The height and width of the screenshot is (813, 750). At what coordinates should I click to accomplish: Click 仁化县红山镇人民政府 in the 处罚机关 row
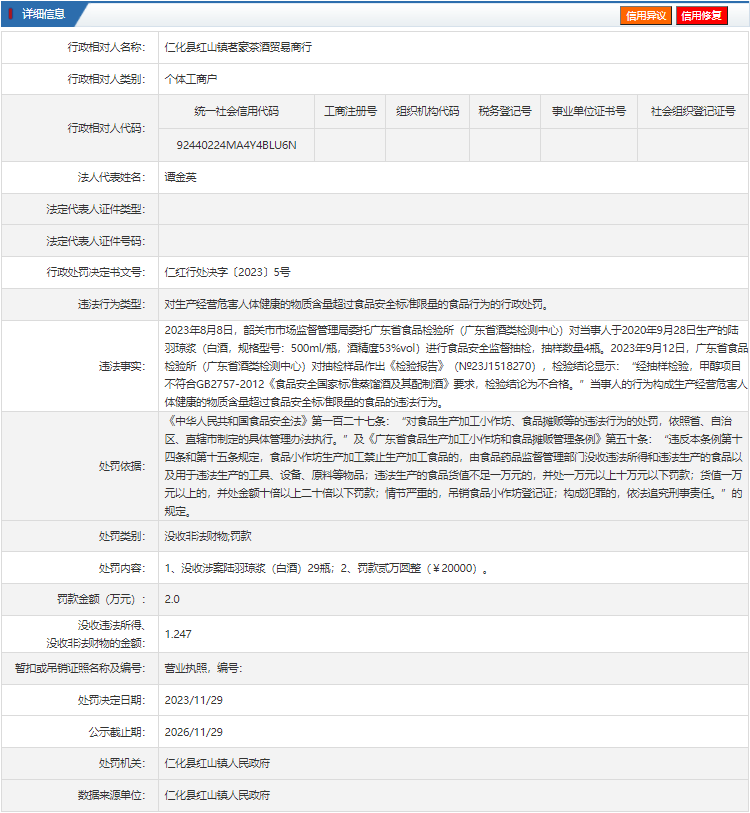click(217, 763)
